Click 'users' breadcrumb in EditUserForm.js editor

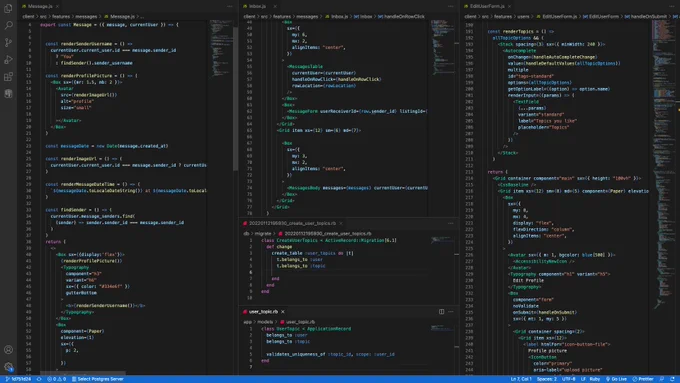[x=523, y=16]
